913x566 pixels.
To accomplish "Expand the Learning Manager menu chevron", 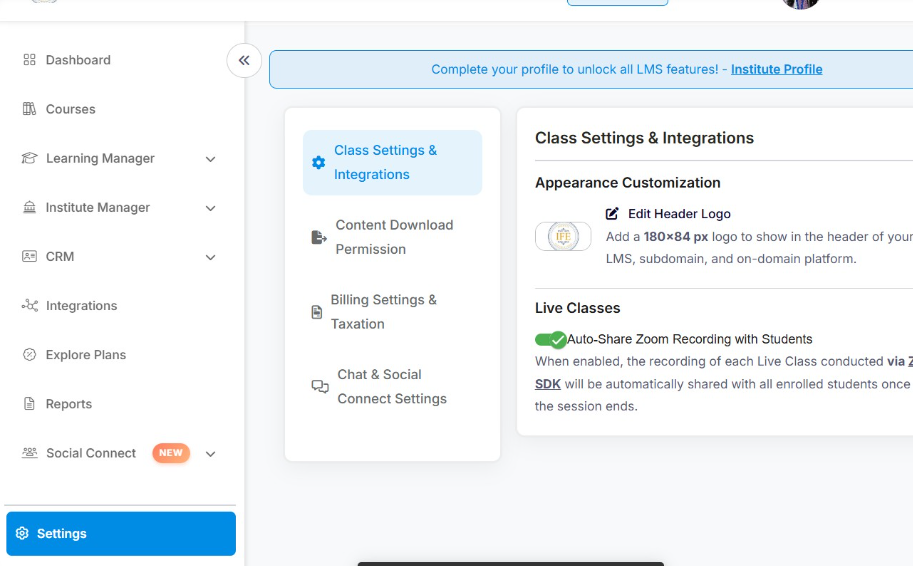I will (210, 159).
